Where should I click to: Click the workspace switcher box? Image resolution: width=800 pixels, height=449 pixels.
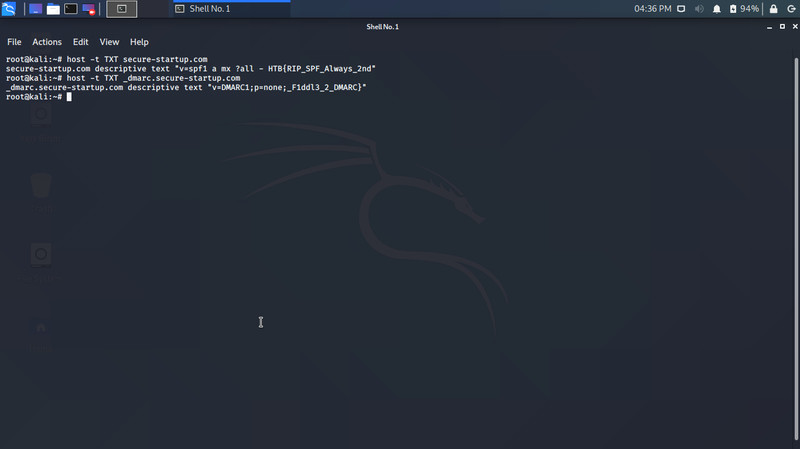coord(121,9)
